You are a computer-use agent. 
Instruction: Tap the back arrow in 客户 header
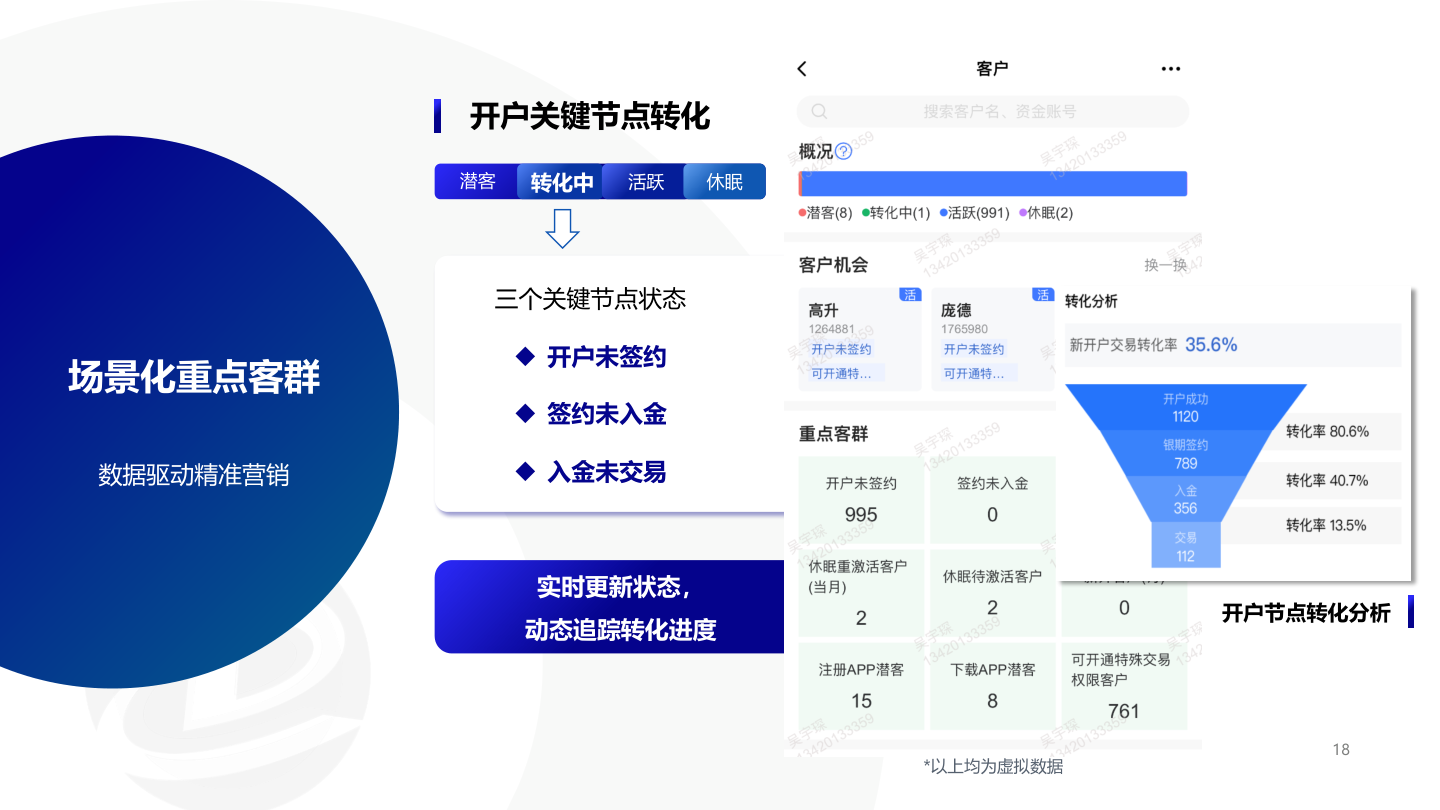[802, 68]
